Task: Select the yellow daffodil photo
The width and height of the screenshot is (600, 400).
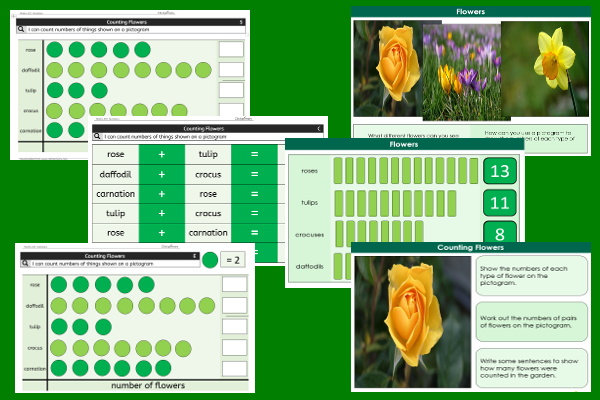Action: [x=545, y=69]
